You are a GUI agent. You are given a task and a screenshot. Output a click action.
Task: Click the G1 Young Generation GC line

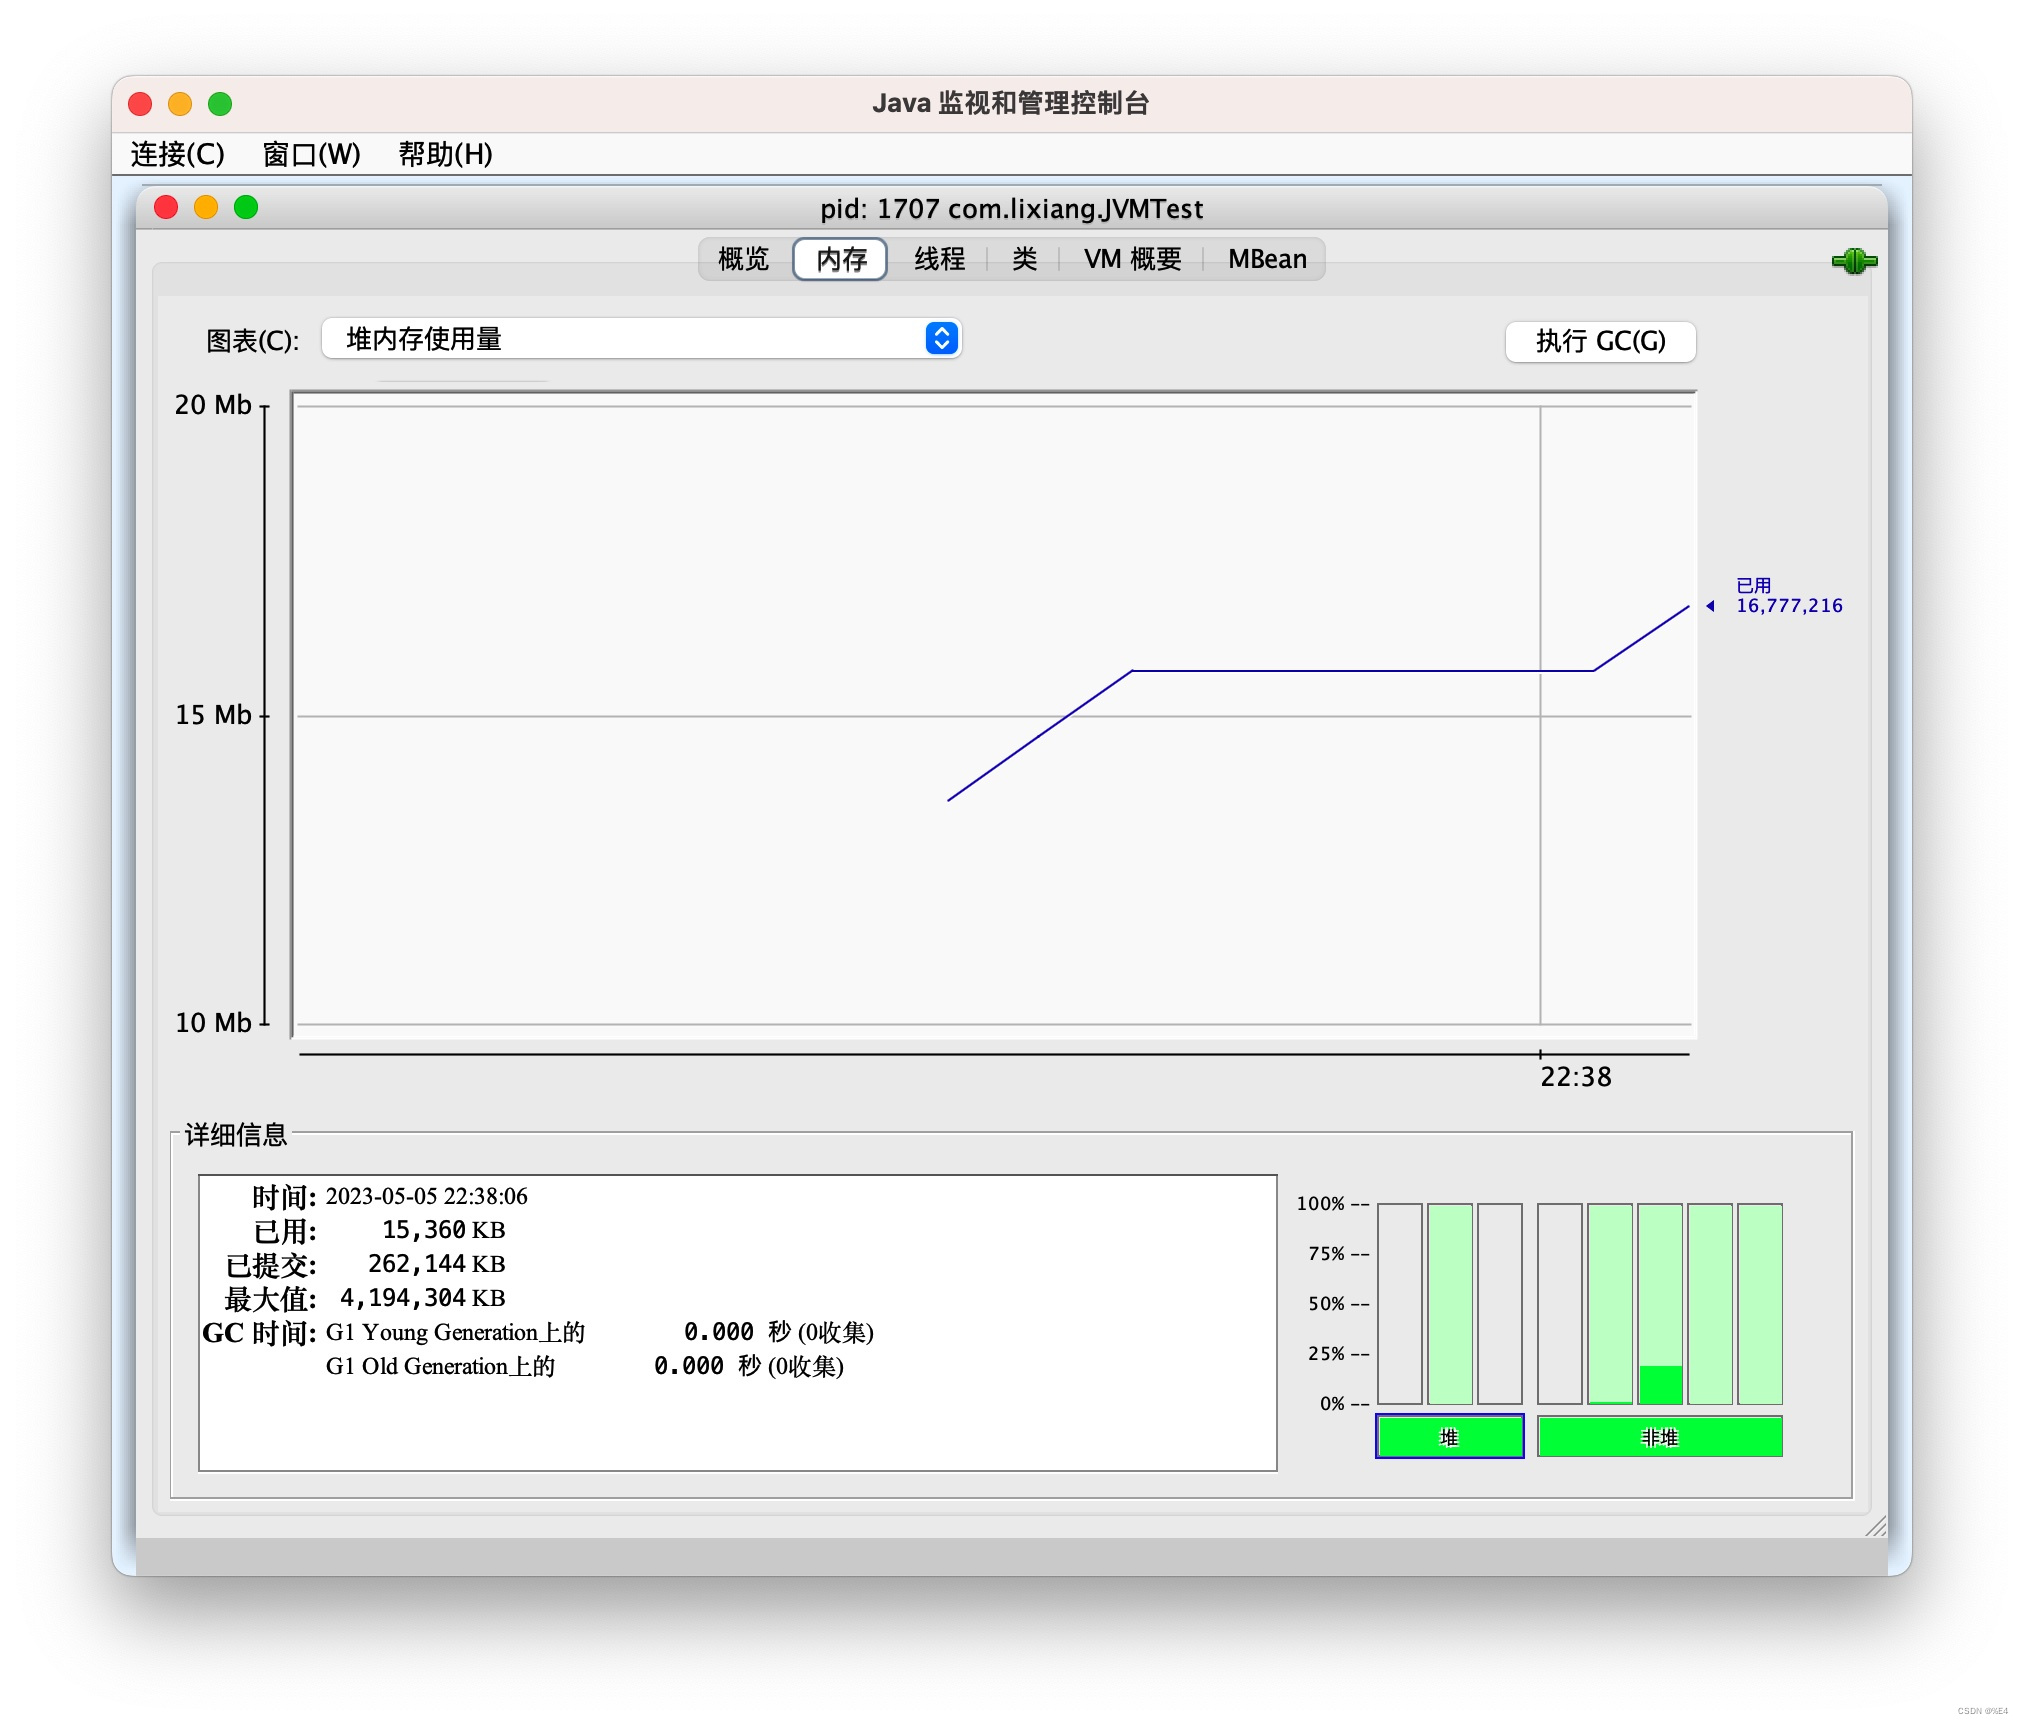600,1332
